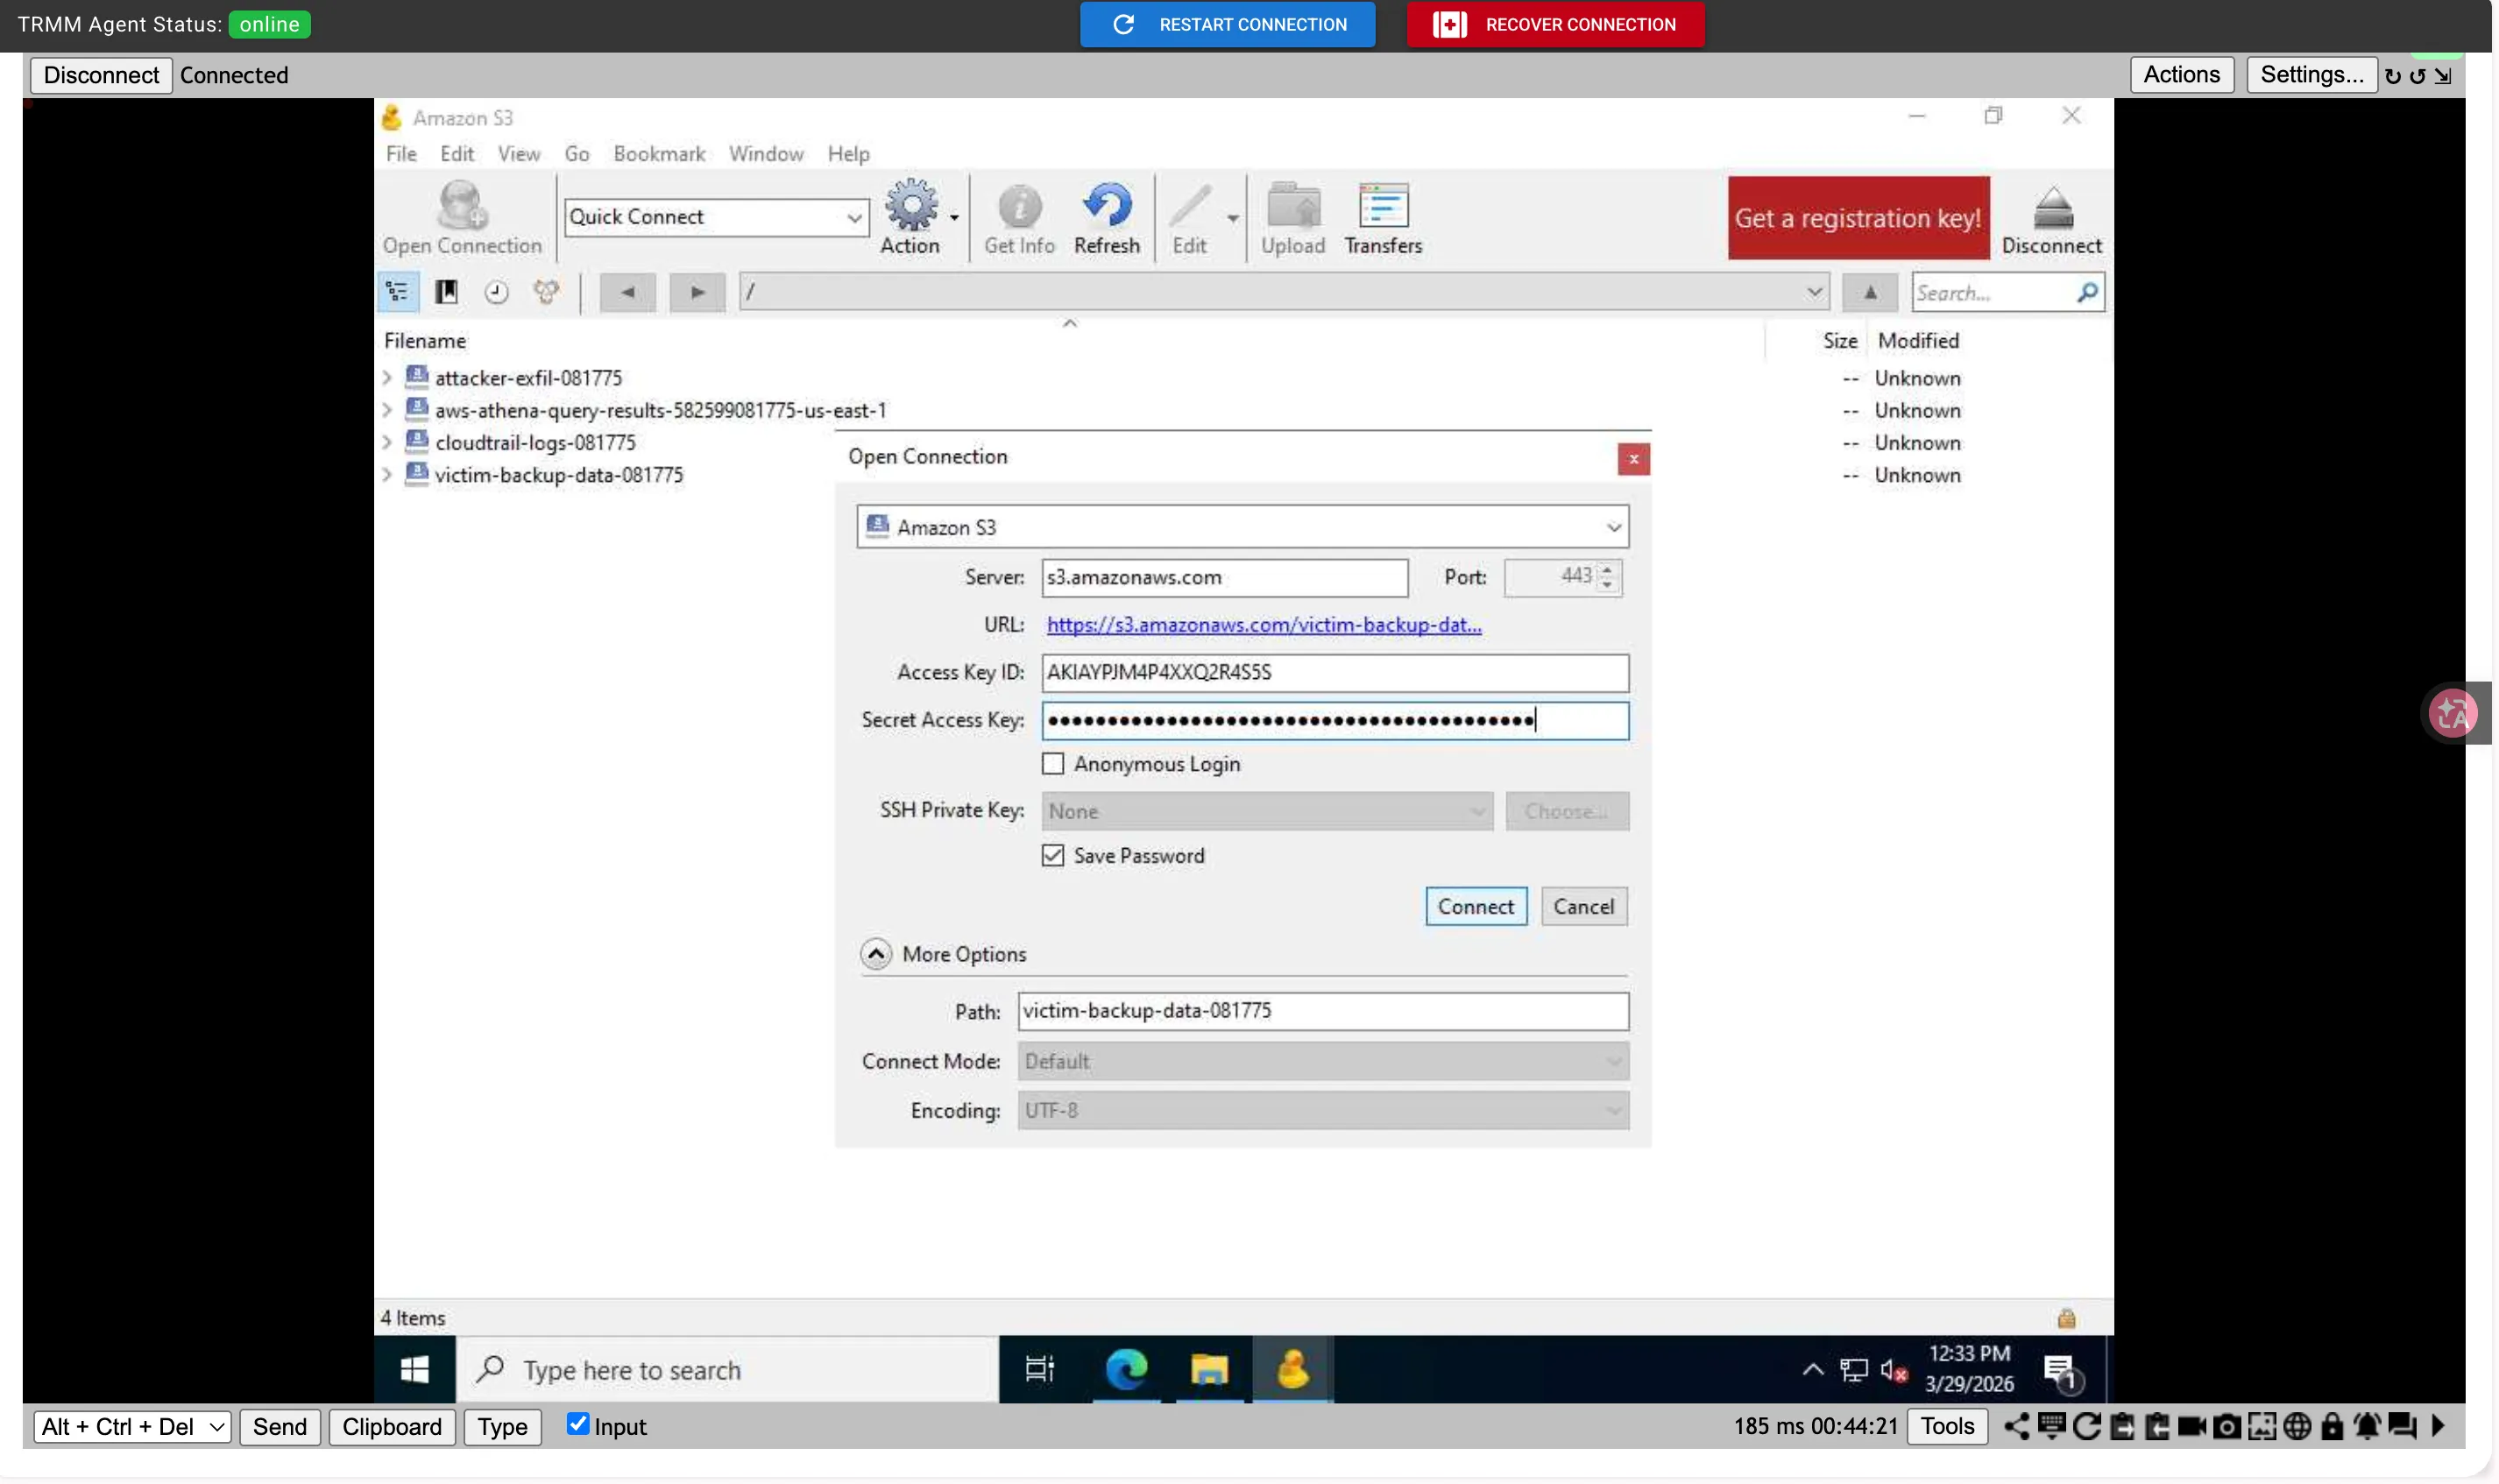Click the Secret Access Key field
The image size is (2499, 1484).
(1335, 721)
